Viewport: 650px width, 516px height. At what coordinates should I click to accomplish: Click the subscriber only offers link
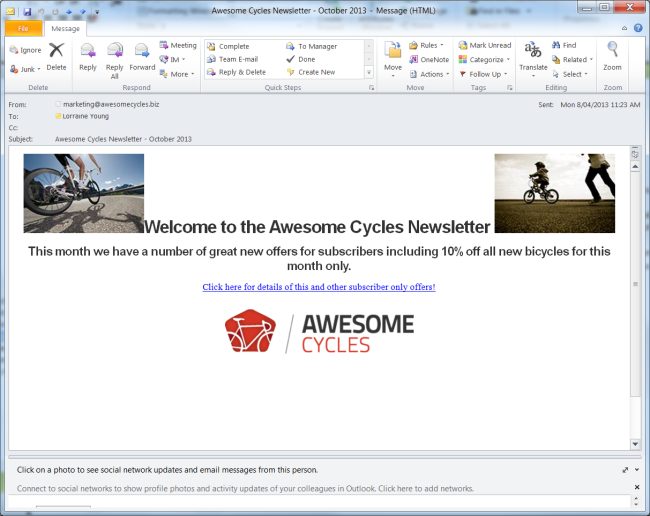(319, 287)
